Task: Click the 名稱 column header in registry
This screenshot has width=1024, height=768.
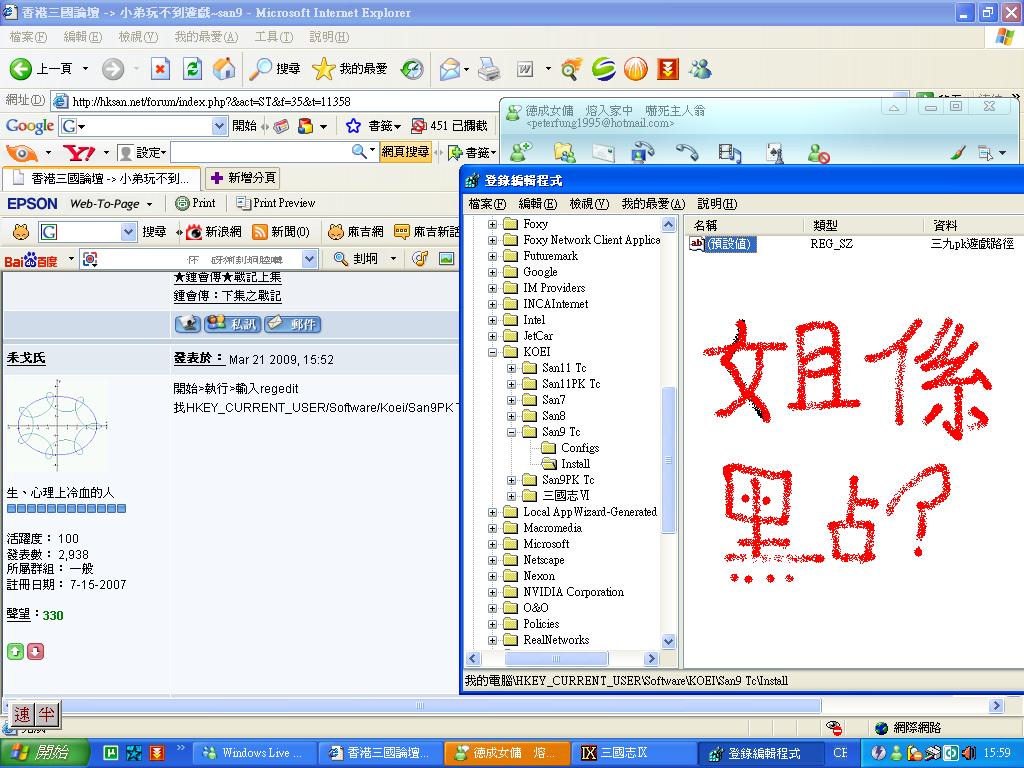Action: (x=743, y=226)
